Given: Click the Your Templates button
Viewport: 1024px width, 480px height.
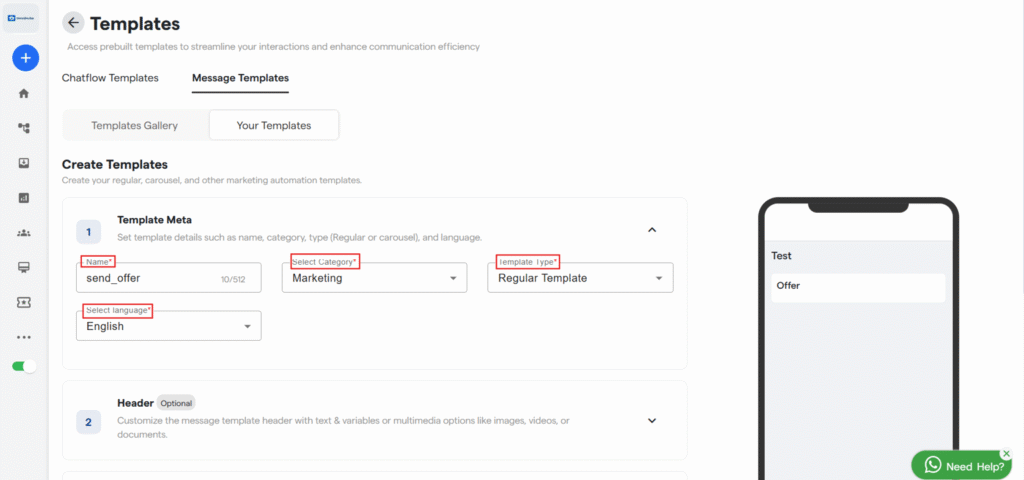Looking at the screenshot, I should pos(274,126).
